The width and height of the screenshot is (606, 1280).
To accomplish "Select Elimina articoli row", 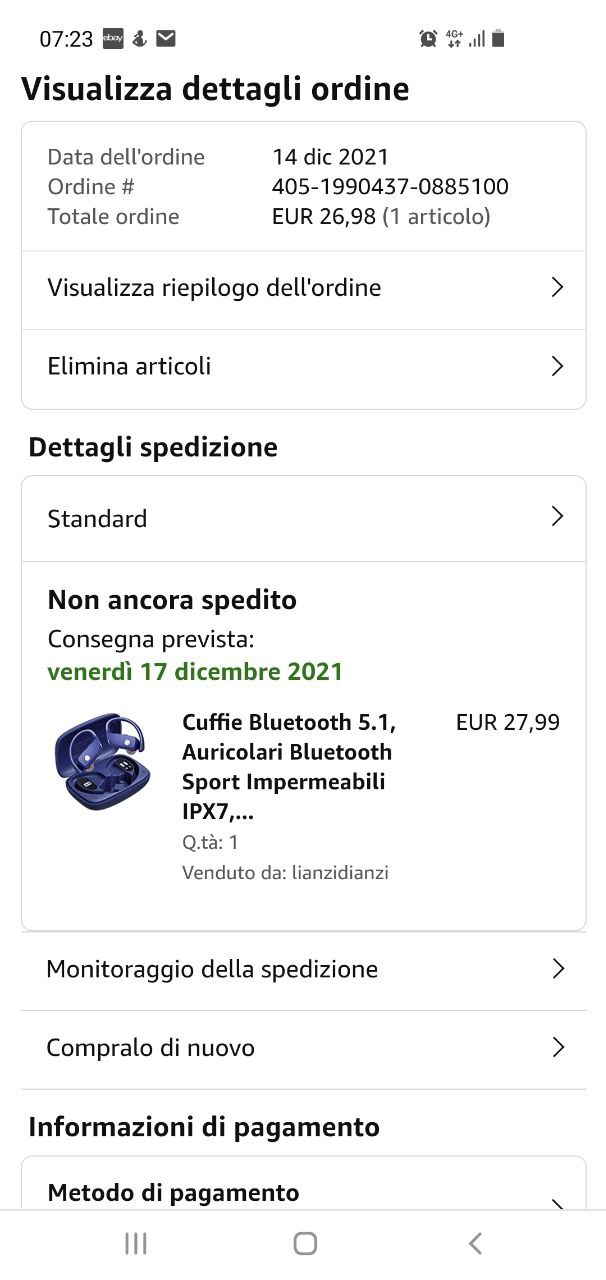I will pos(130,366).
